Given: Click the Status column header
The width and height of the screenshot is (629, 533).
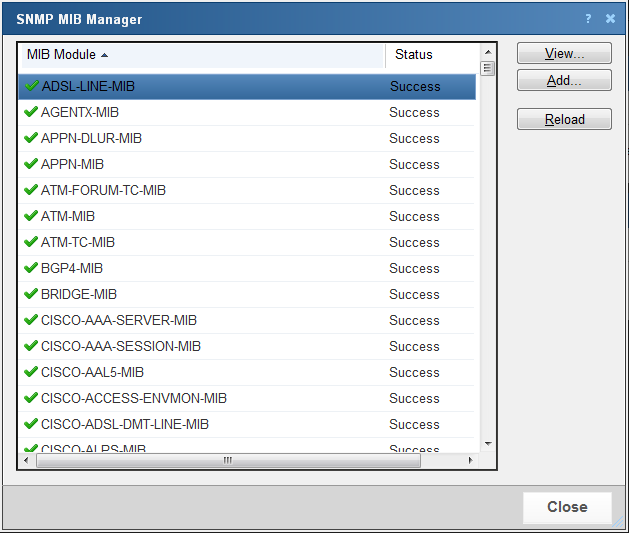Looking at the screenshot, I should click(414, 55).
